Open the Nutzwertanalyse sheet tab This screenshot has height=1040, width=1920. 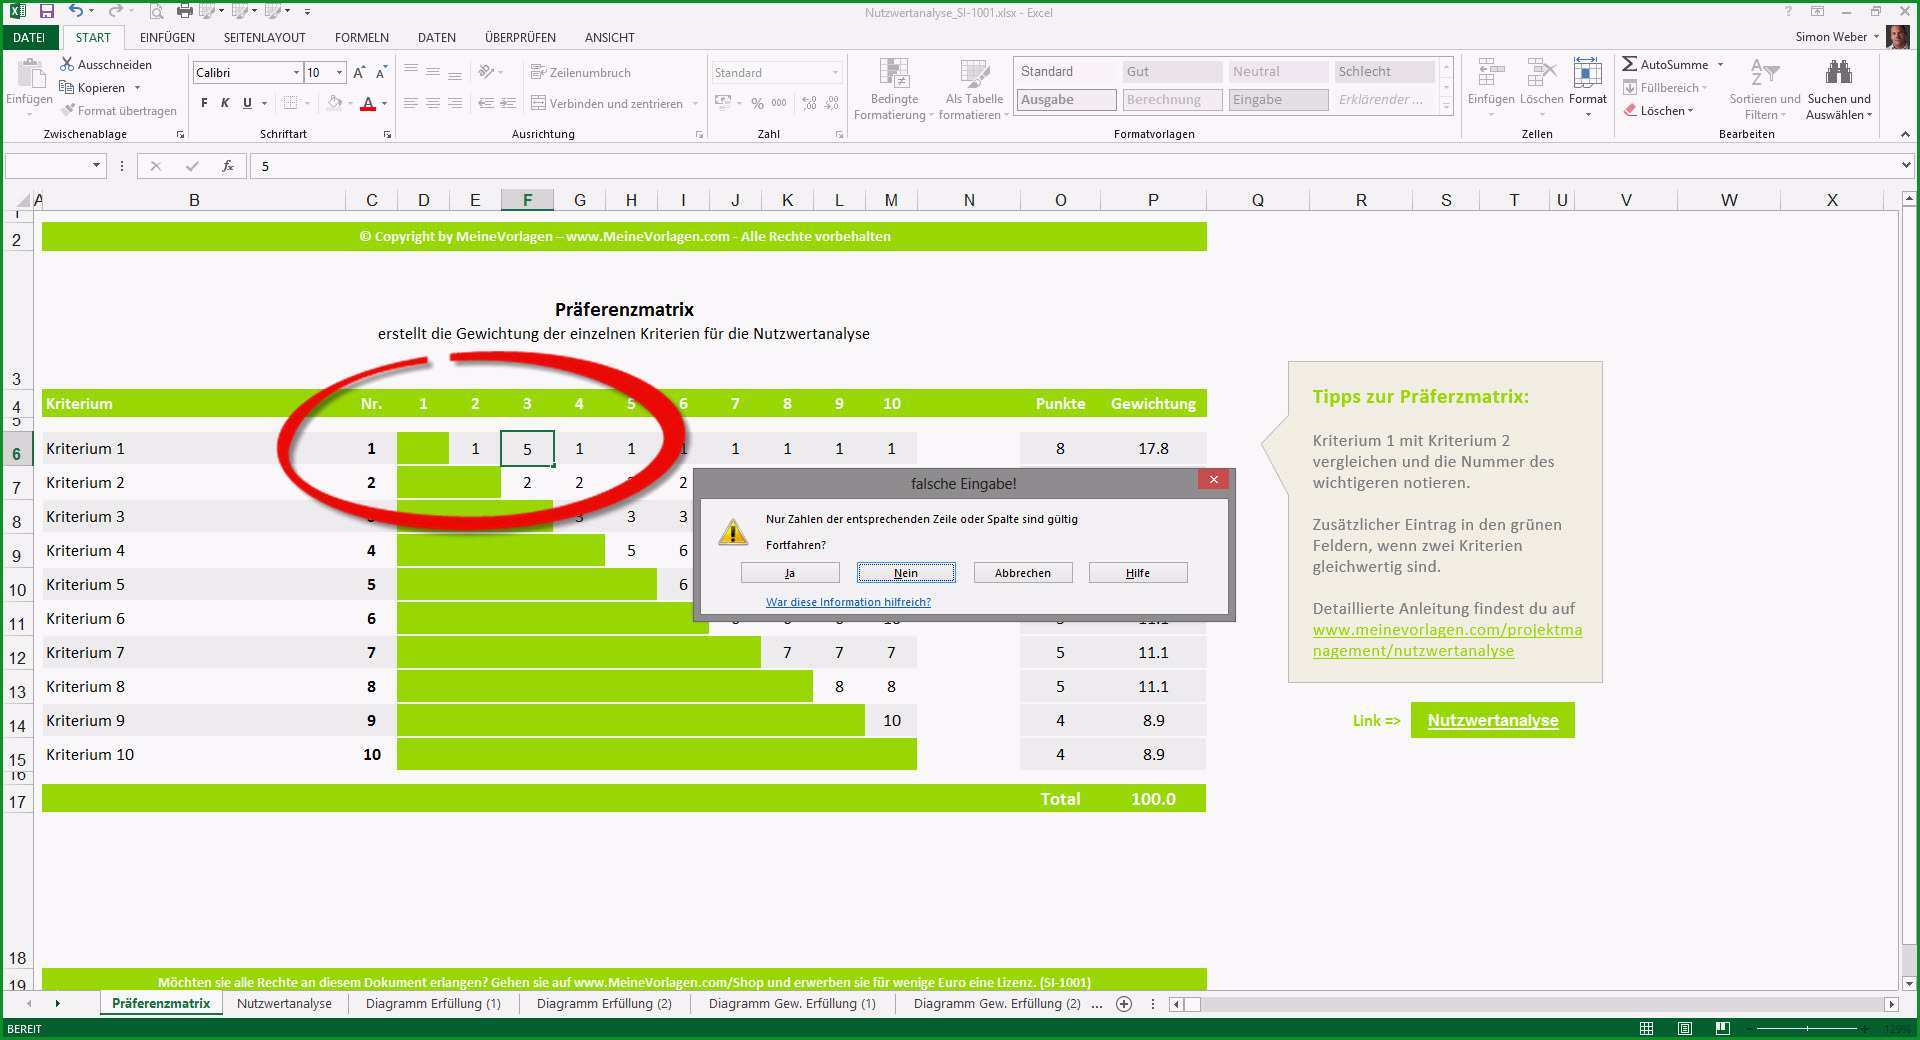coord(284,1004)
